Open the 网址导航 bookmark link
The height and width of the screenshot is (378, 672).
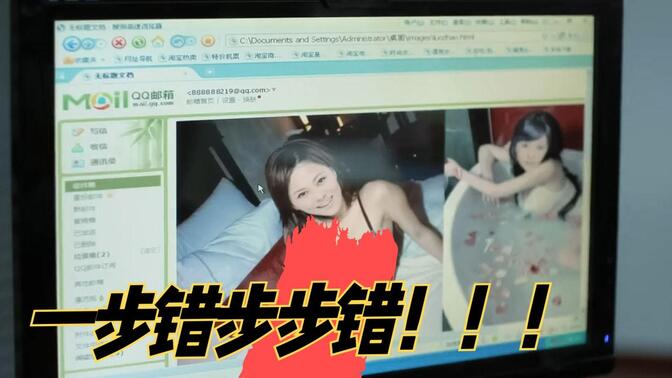(x=133, y=59)
